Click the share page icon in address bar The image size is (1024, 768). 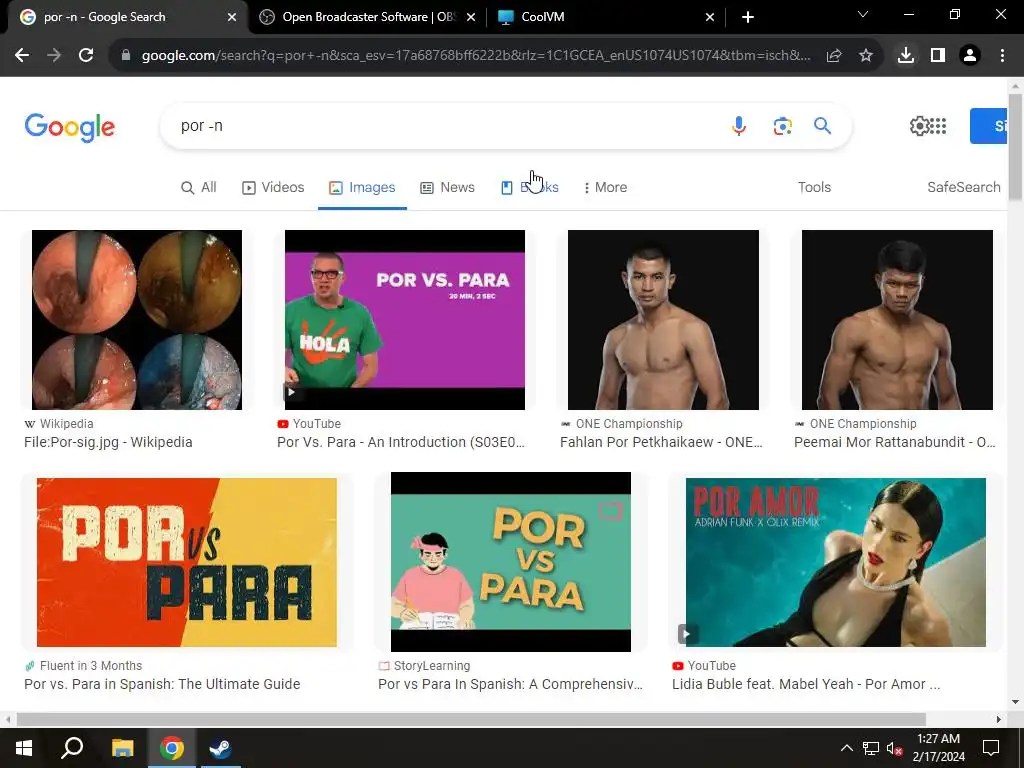coord(834,56)
